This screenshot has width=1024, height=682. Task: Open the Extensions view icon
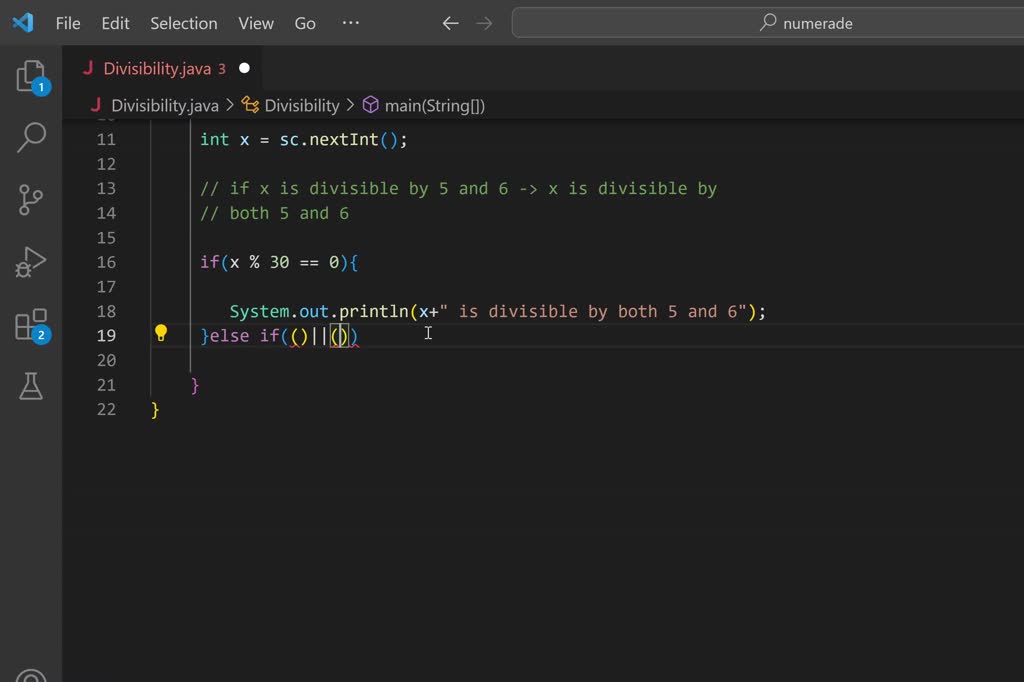31,325
